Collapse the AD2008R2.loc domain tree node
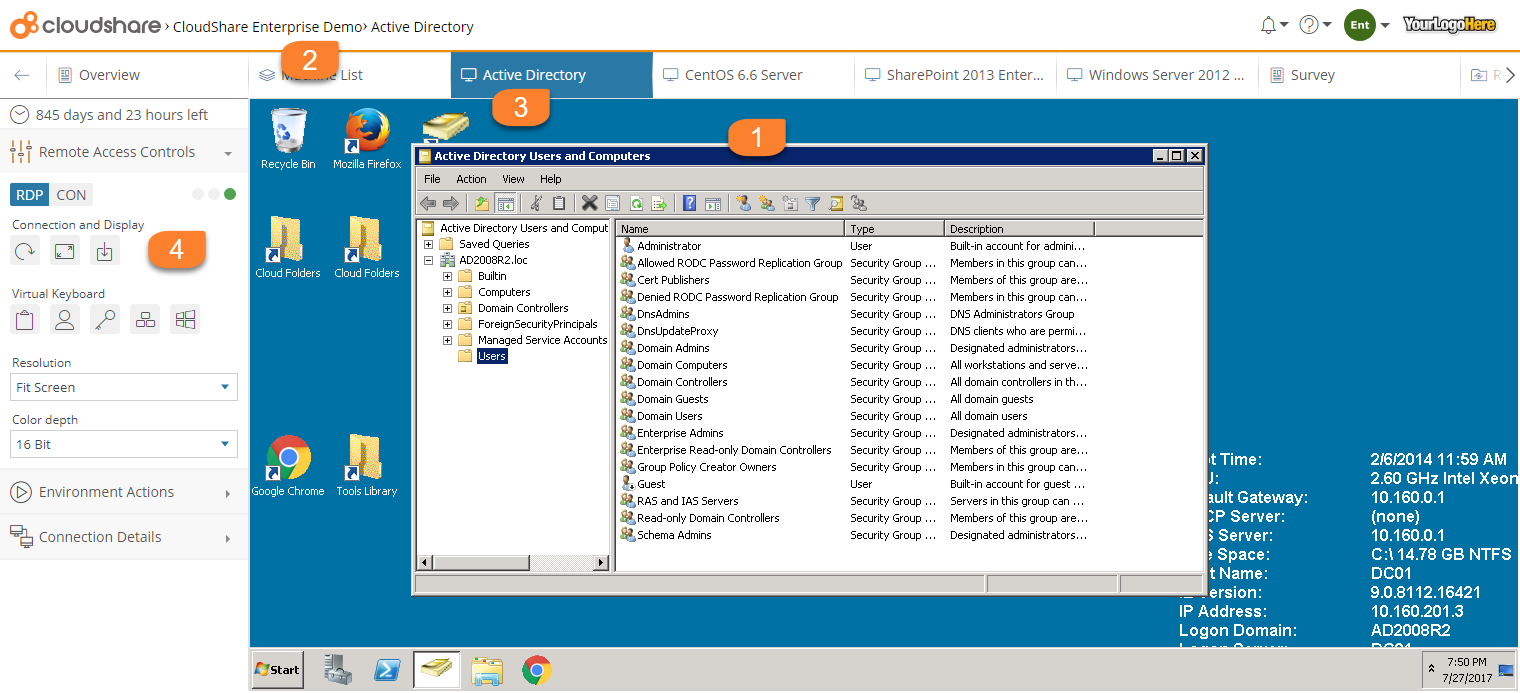Viewport: 1520px width, 693px height. [x=429, y=260]
